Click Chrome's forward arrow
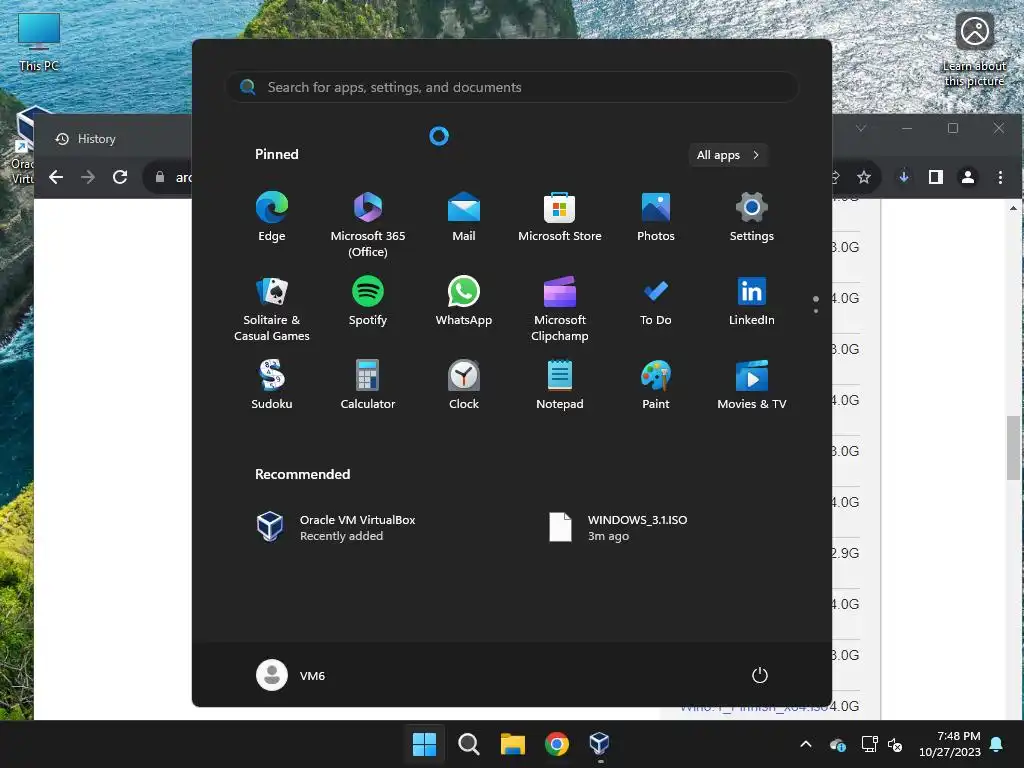Viewport: 1024px width, 768px height. [x=88, y=177]
